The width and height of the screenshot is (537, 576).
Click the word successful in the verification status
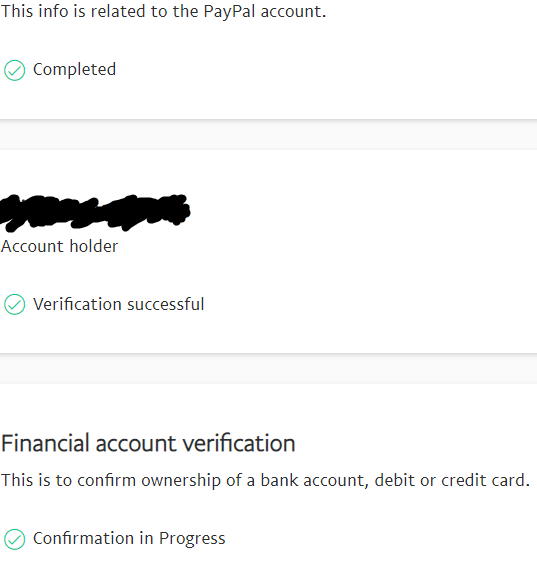tap(166, 304)
